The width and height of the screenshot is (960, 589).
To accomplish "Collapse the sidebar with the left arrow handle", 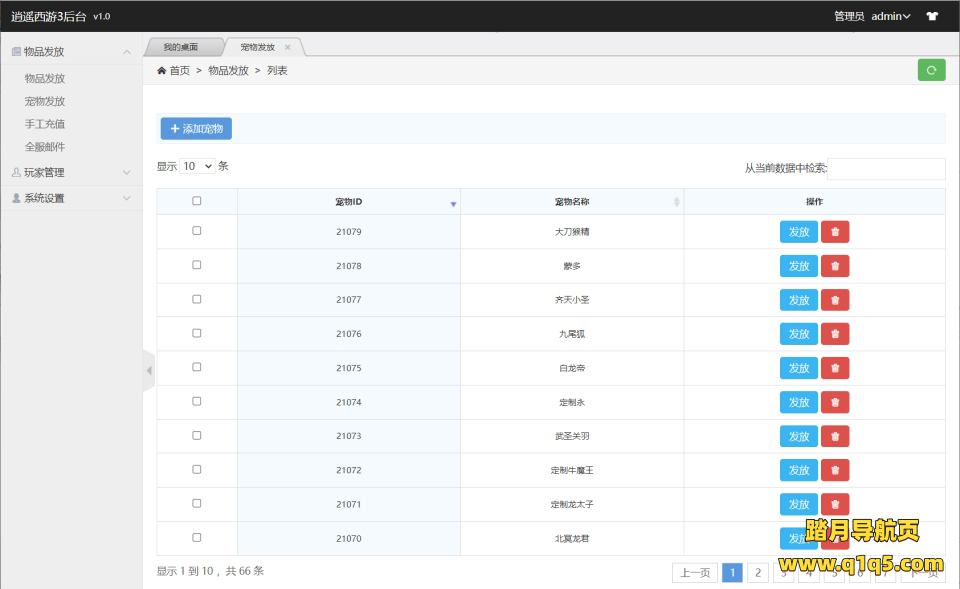I will coord(149,371).
